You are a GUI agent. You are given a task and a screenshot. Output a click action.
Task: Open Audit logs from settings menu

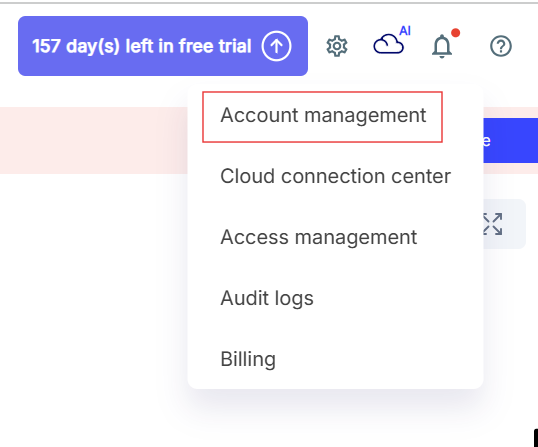[x=267, y=298]
